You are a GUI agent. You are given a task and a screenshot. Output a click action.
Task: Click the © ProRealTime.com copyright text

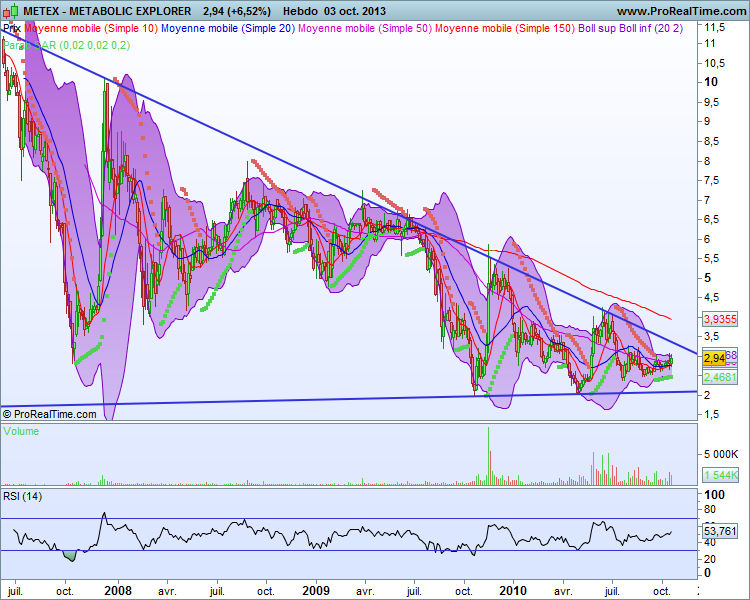[x=50, y=414]
